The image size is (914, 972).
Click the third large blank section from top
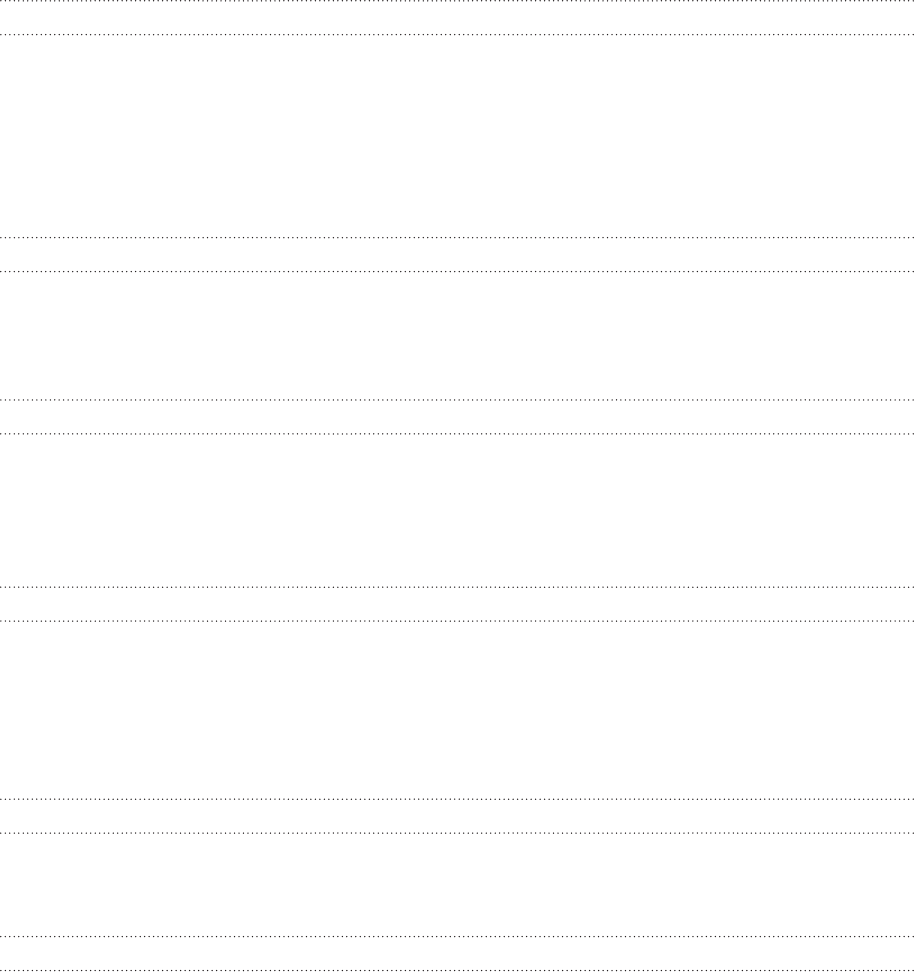click(457, 510)
